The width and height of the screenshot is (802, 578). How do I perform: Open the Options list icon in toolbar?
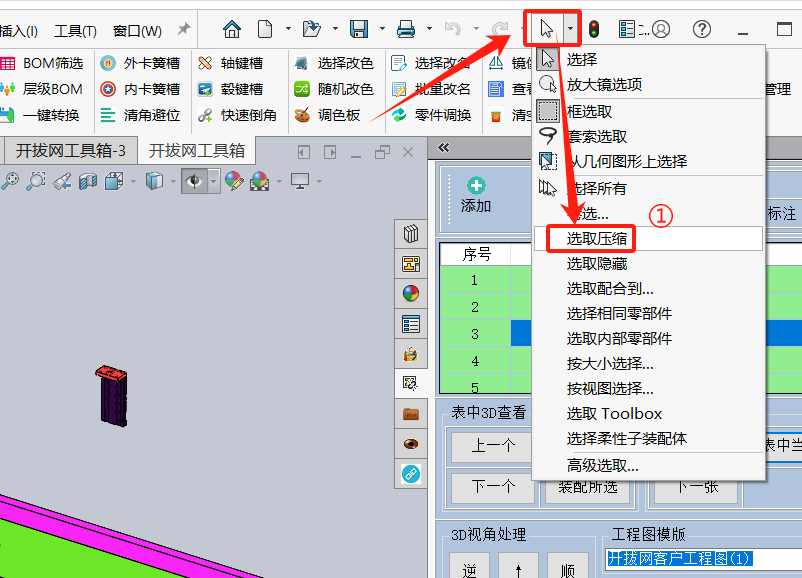click(x=627, y=29)
